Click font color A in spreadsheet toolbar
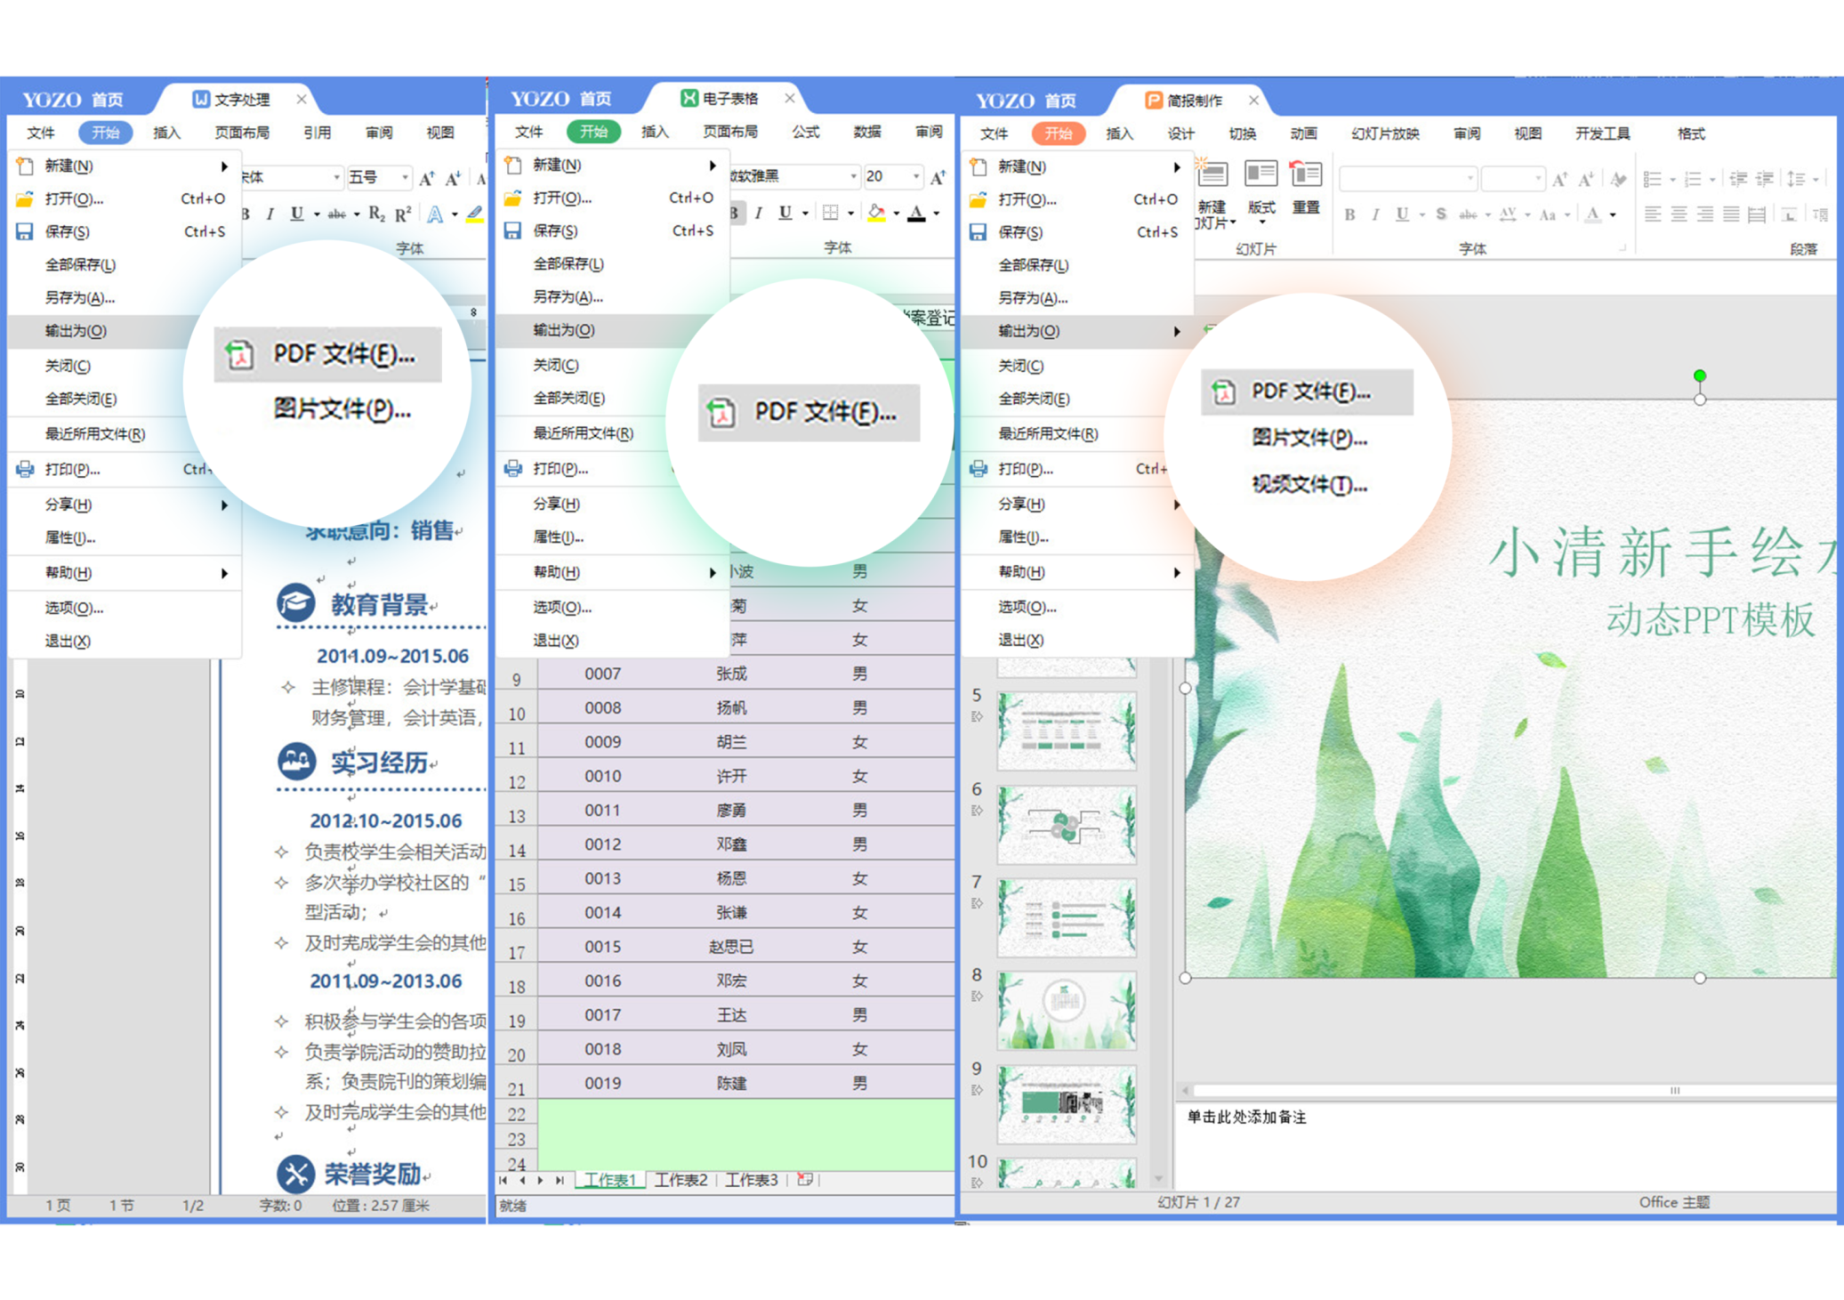 coord(917,213)
